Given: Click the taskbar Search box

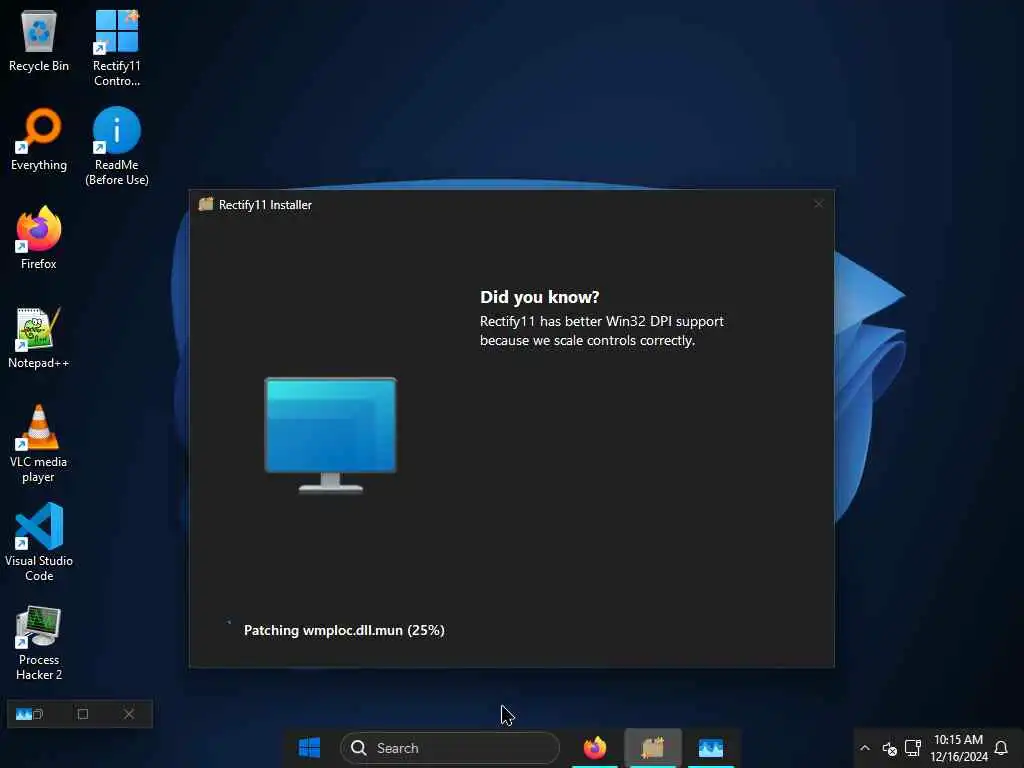Looking at the screenshot, I should pyautogui.click(x=449, y=748).
